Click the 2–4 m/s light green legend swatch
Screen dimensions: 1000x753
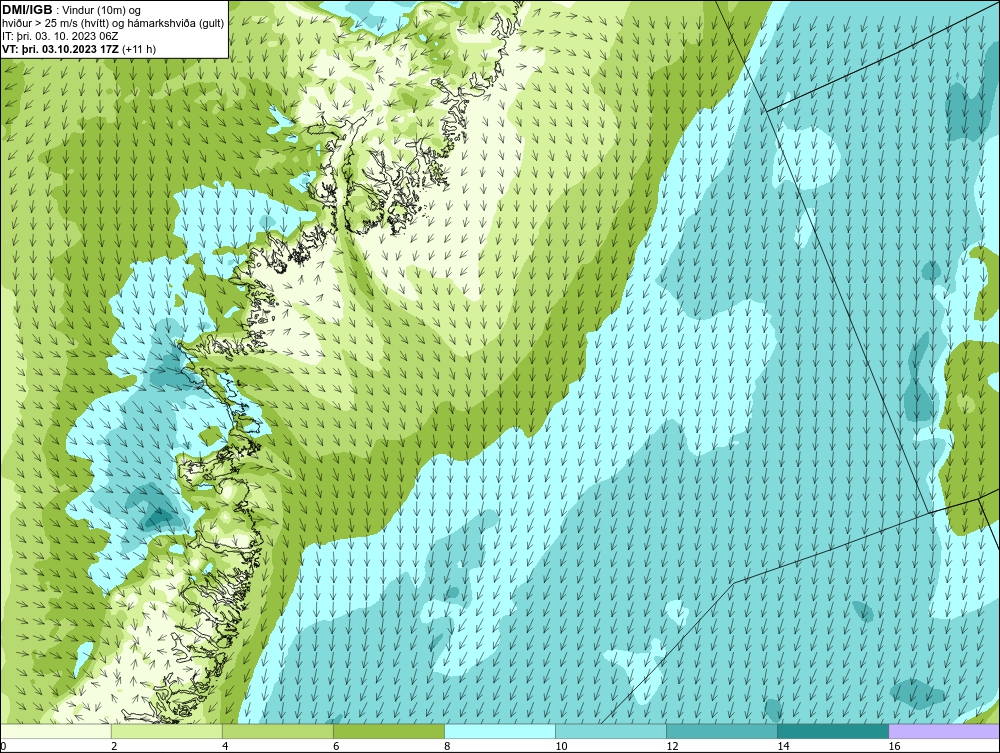click(x=166, y=731)
